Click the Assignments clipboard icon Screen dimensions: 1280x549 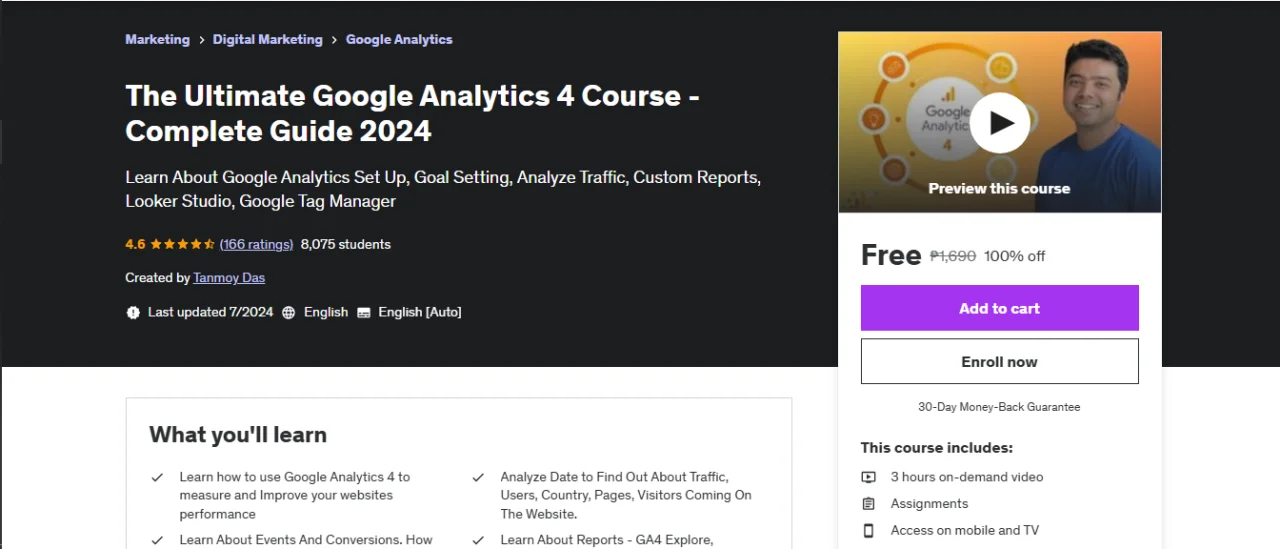click(869, 504)
